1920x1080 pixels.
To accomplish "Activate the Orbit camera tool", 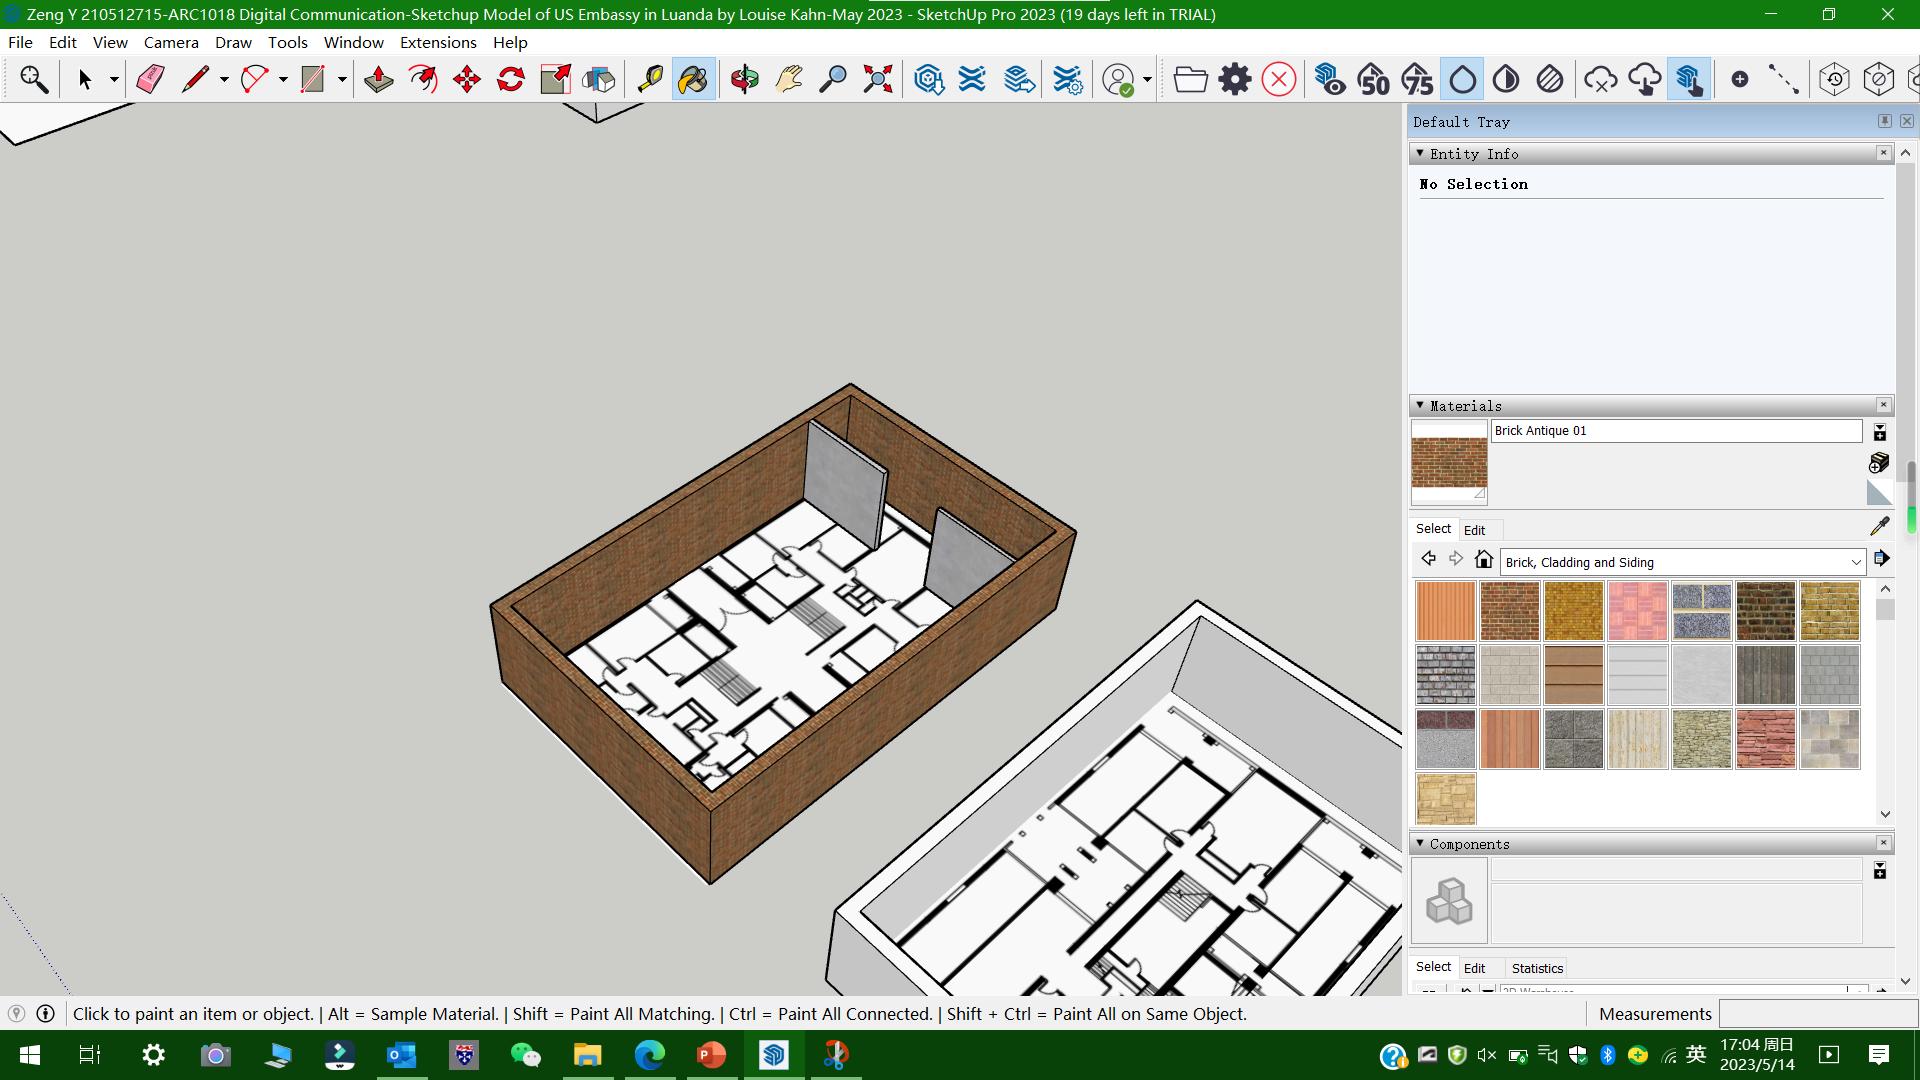I will 744,79.
